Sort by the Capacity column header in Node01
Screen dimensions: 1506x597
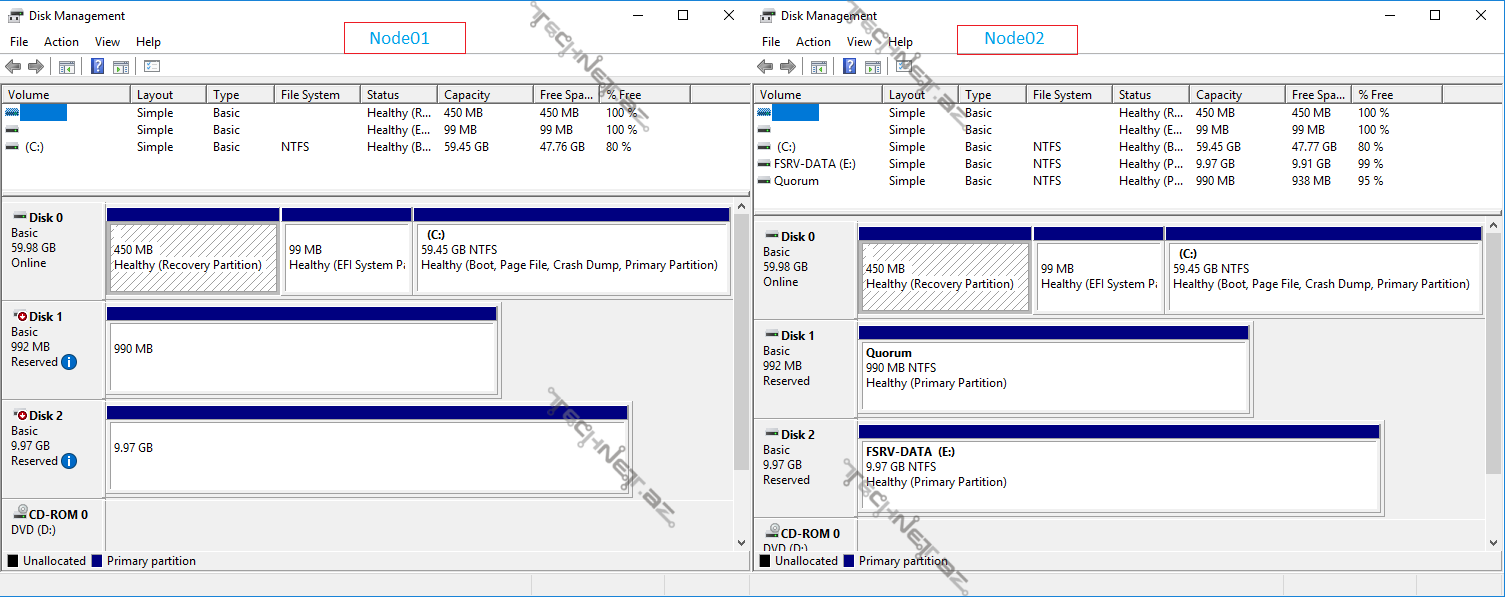click(x=467, y=95)
